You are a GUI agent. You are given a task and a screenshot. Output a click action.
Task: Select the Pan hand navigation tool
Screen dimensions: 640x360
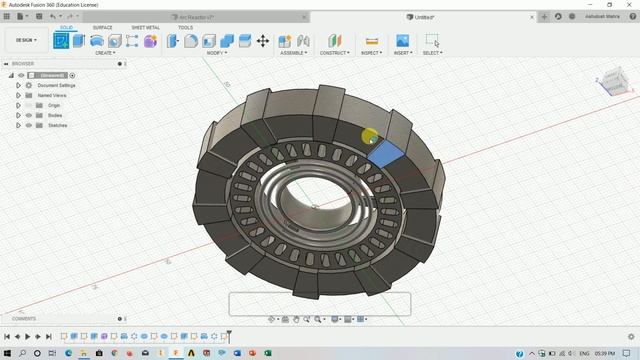click(x=296, y=319)
